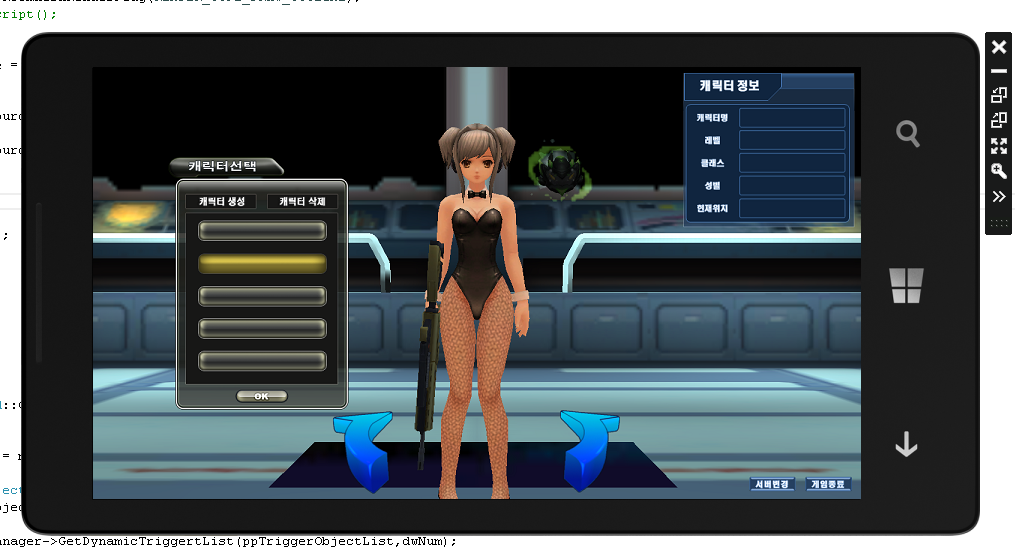Select the fifth character slot
The image size is (1015, 554).
pos(262,361)
